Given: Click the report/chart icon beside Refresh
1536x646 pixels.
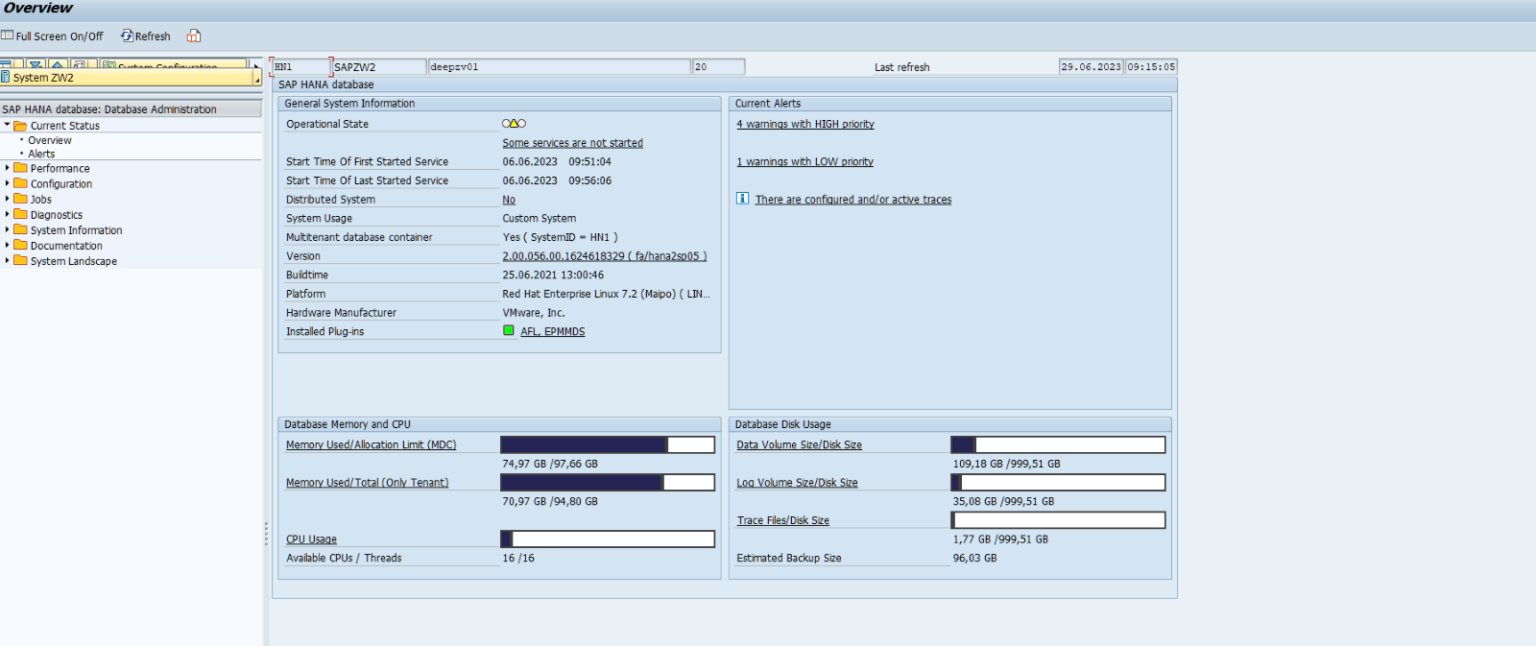Looking at the screenshot, I should point(193,36).
